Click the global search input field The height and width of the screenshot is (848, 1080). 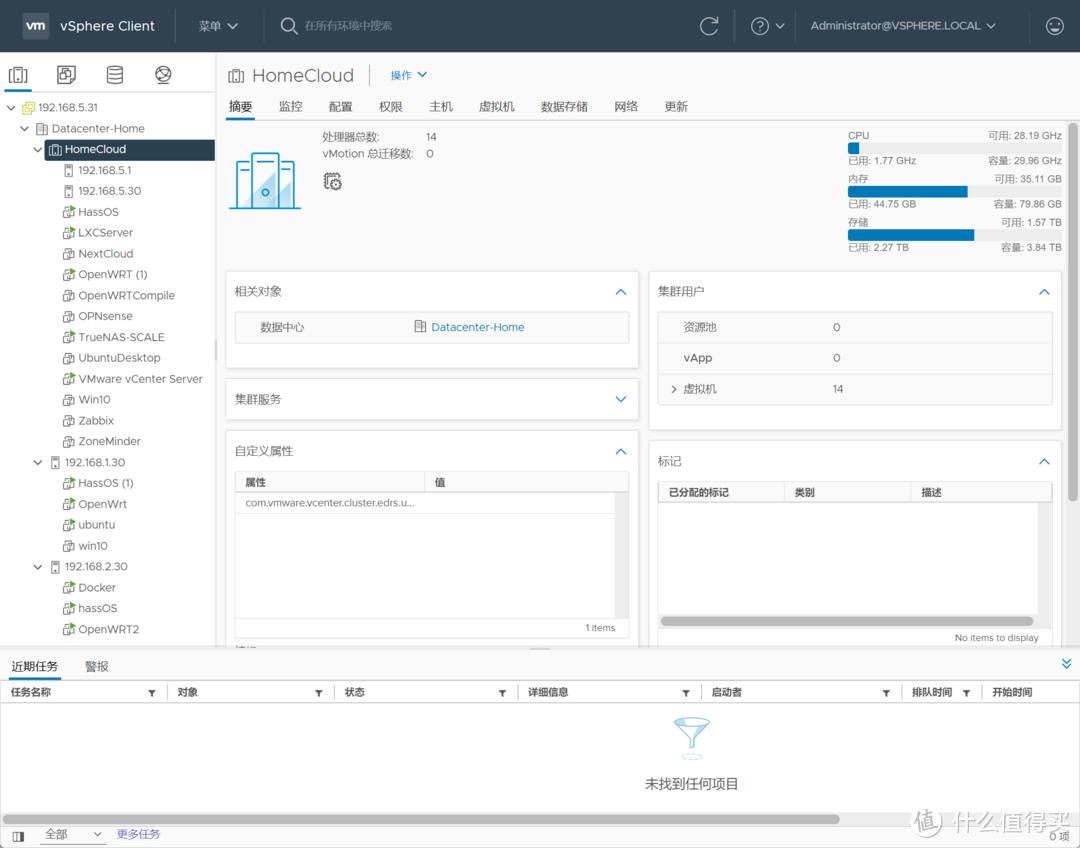tap(400, 26)
